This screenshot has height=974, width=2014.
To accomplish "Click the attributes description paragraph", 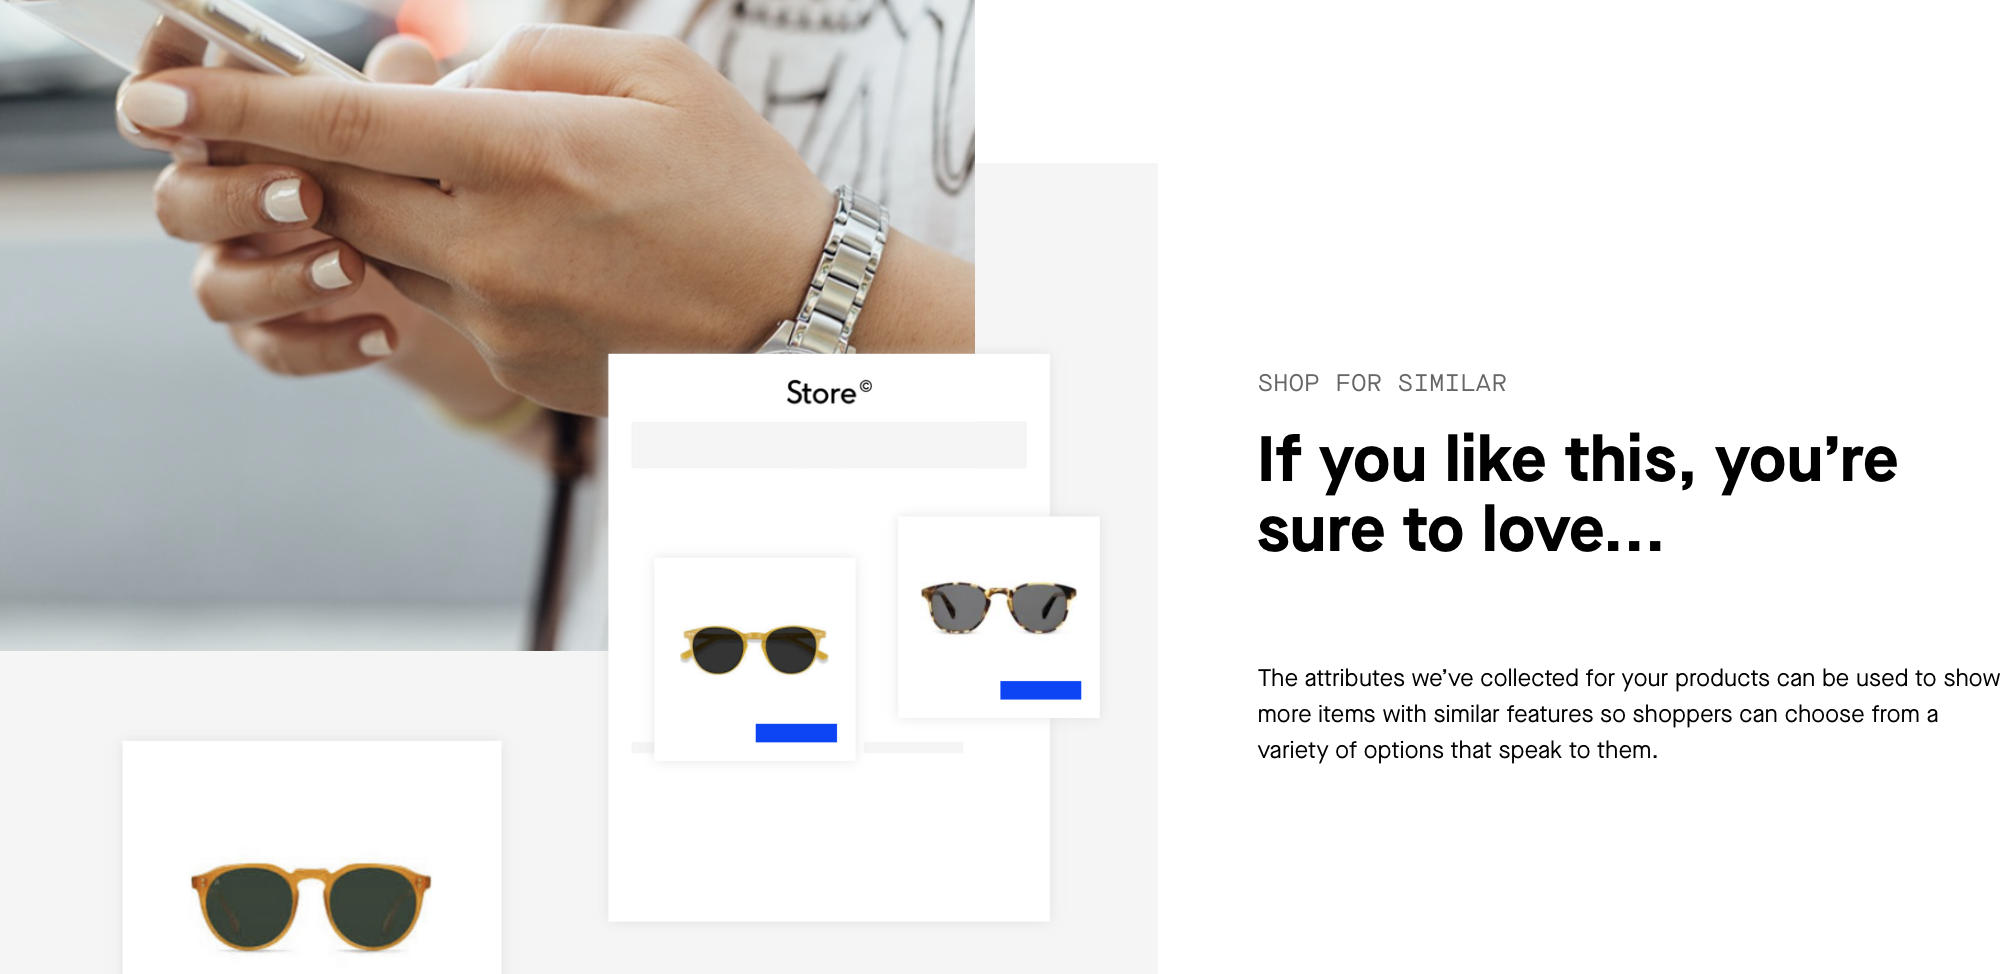I will tap(1628, 714).
